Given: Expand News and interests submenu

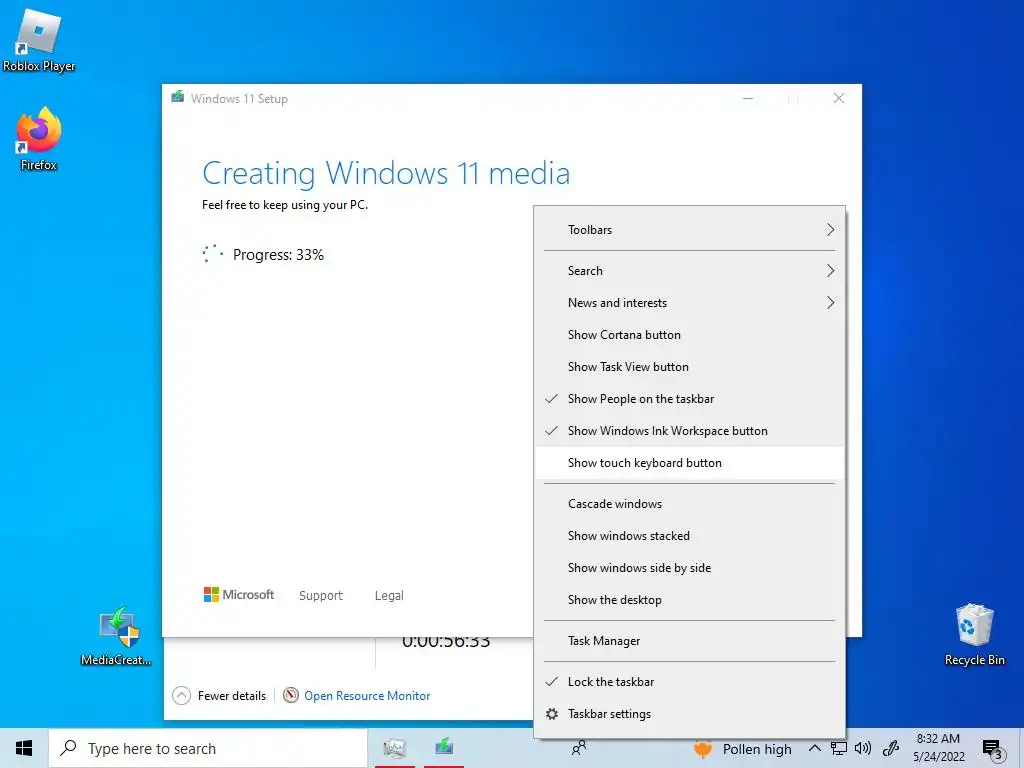Looking at the screenshot, I should tap(690, 302).
